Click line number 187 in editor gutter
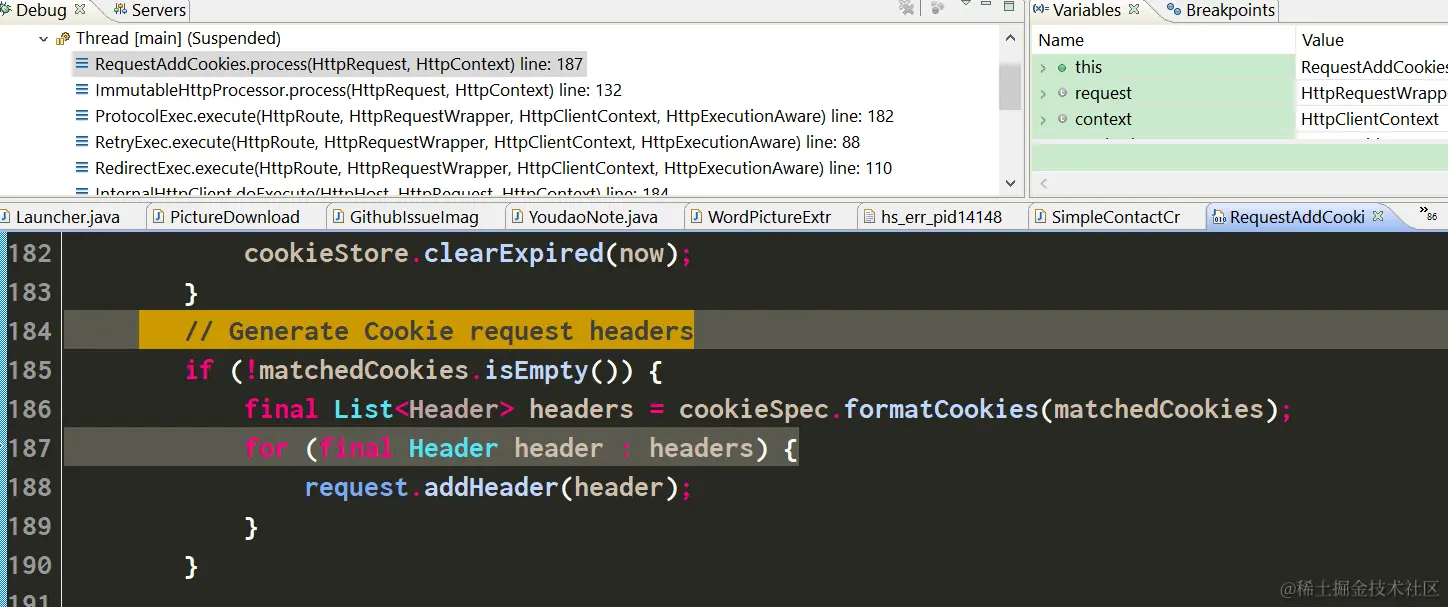This screenshot has width=1448, height=607. point(30,448)
